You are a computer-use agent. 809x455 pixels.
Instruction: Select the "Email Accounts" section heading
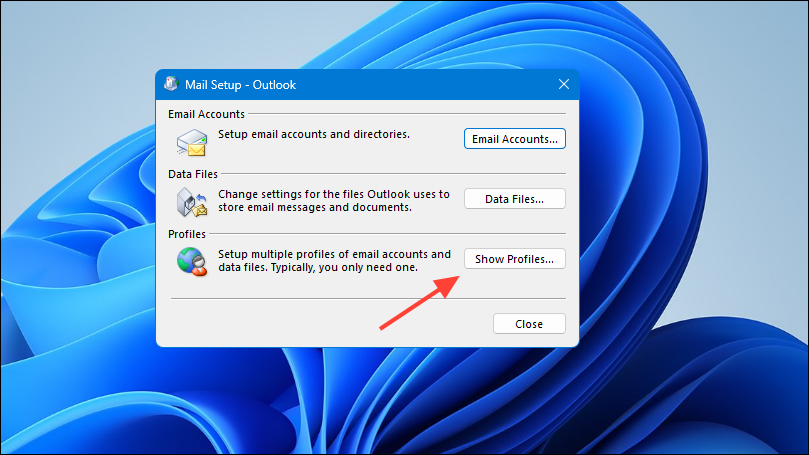[206, 114]
